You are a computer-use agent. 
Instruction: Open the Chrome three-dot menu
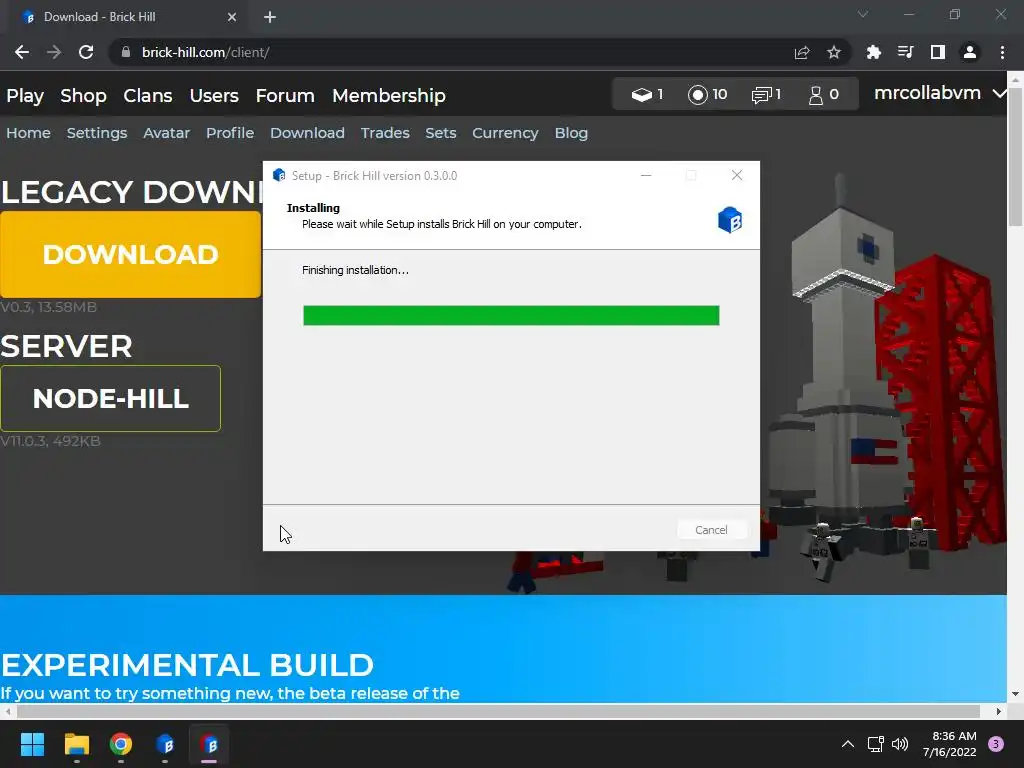[x=1002, y=52]
